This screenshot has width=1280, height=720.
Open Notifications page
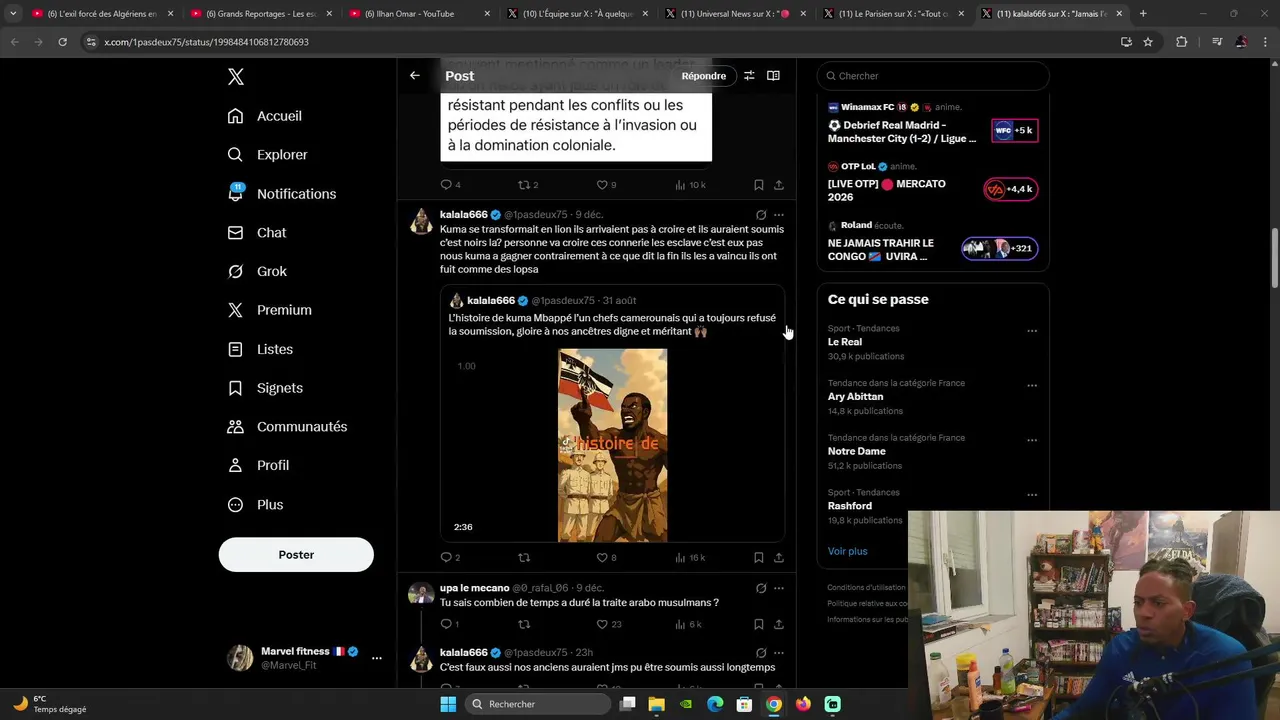tap(282, 194)
